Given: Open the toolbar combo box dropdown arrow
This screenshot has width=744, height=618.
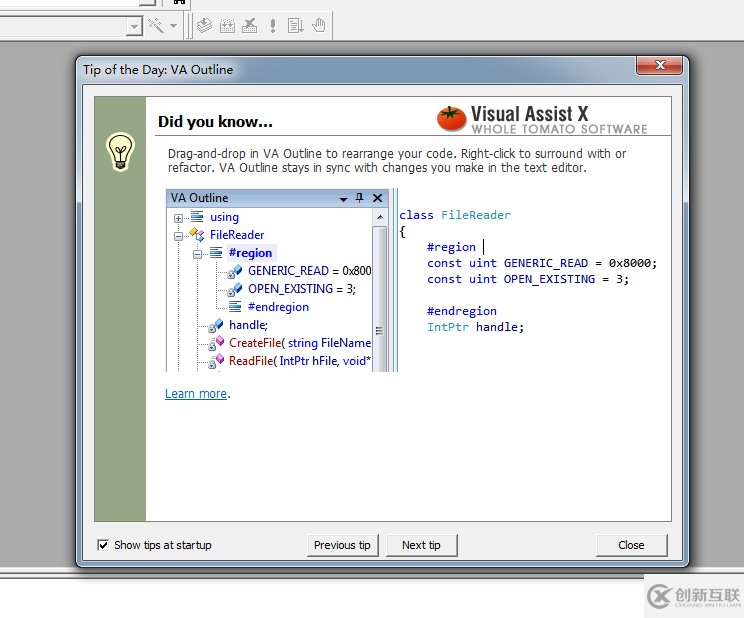Looking at the screenshot, I should (134, 27).
